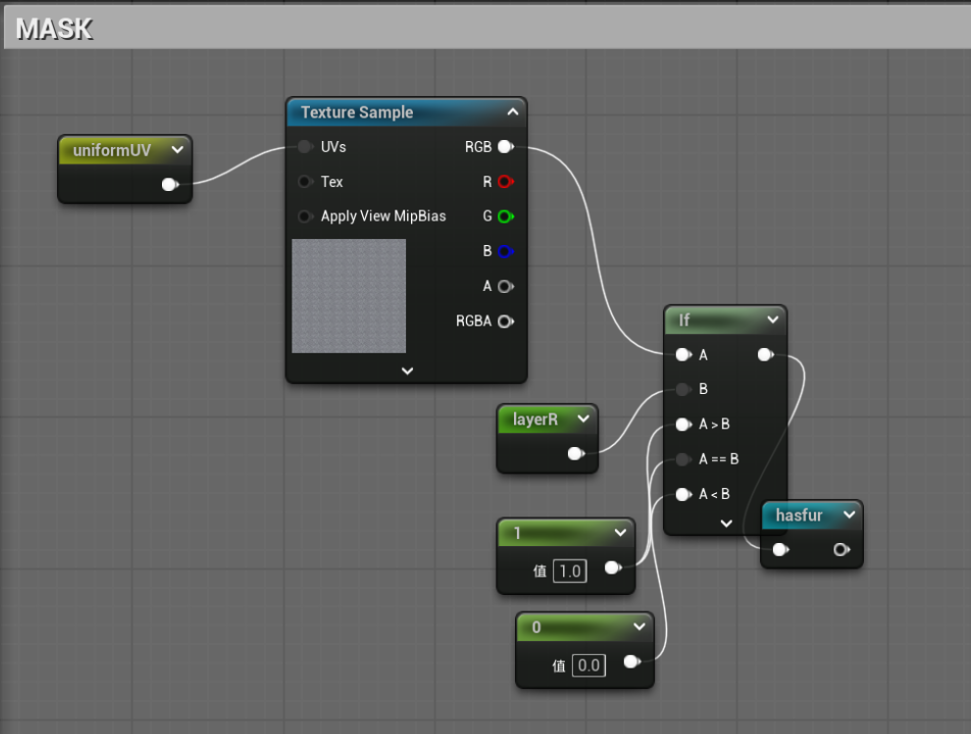Select the Texture Sample node title
The height and width of the screenshot is (734, 971).
pos(357,112)
